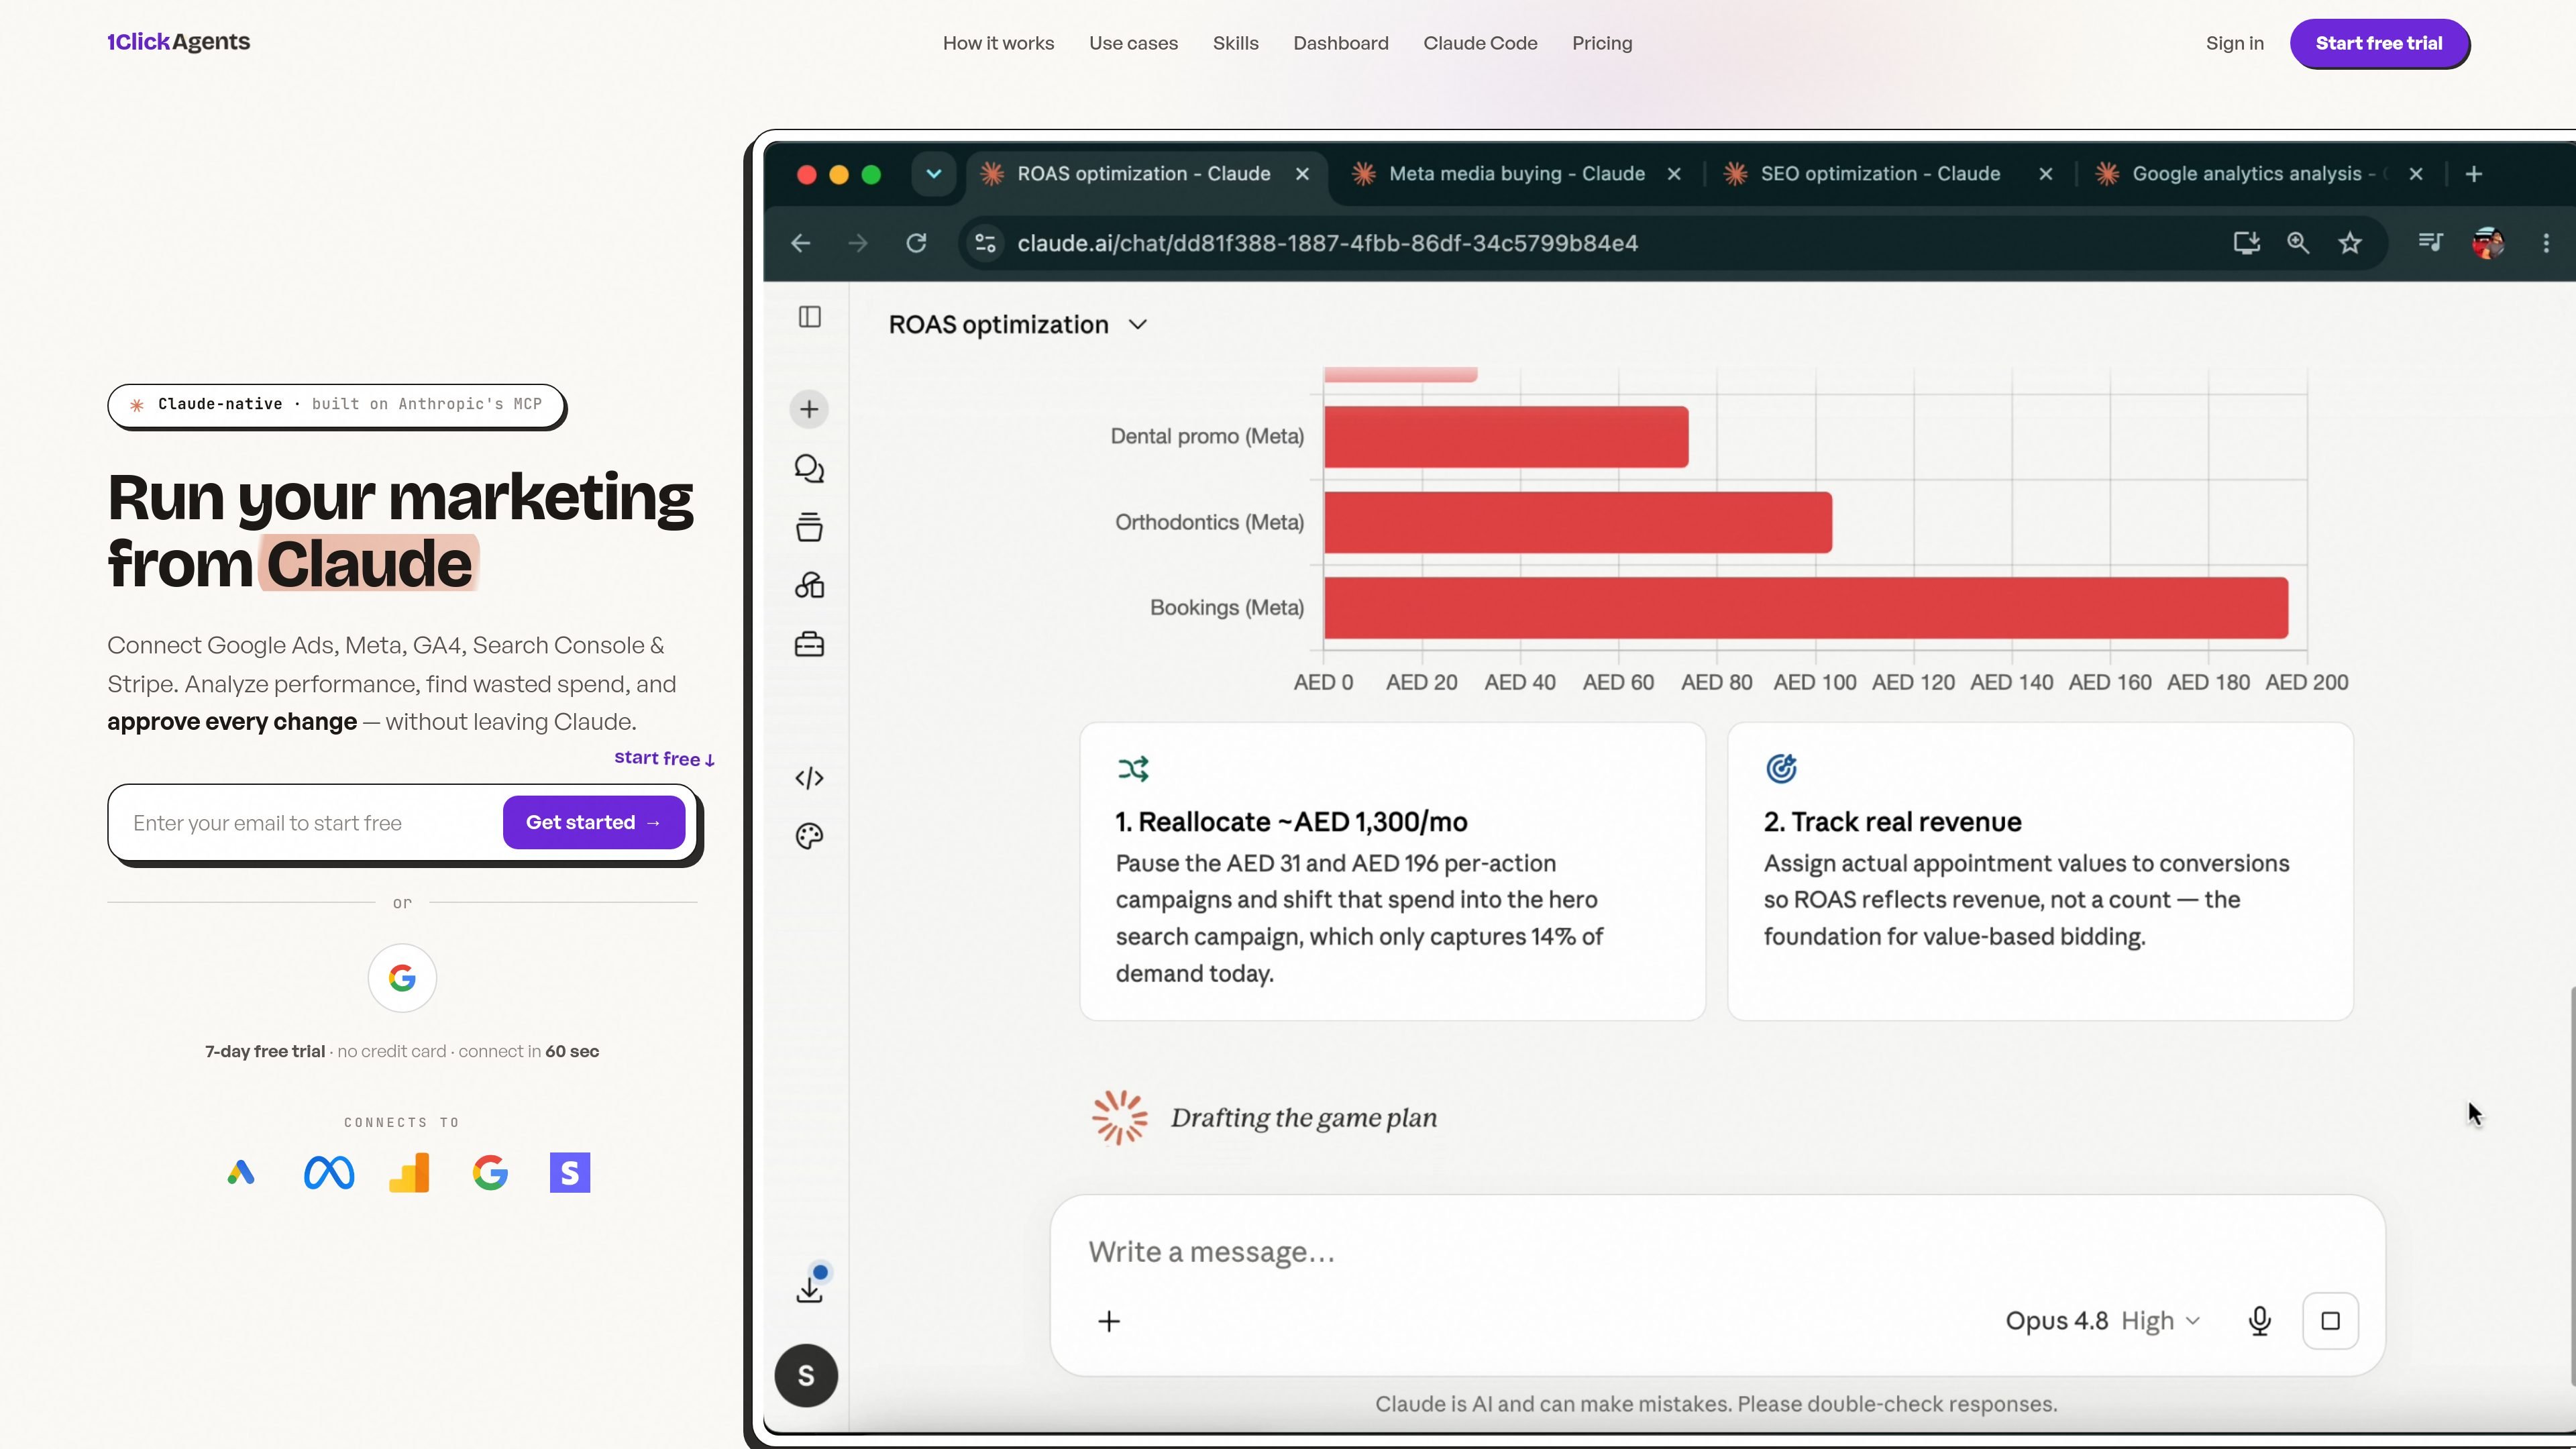Click the browser forward arrow
Viewport: 2576px width, 1449px height.
(858, 243)
